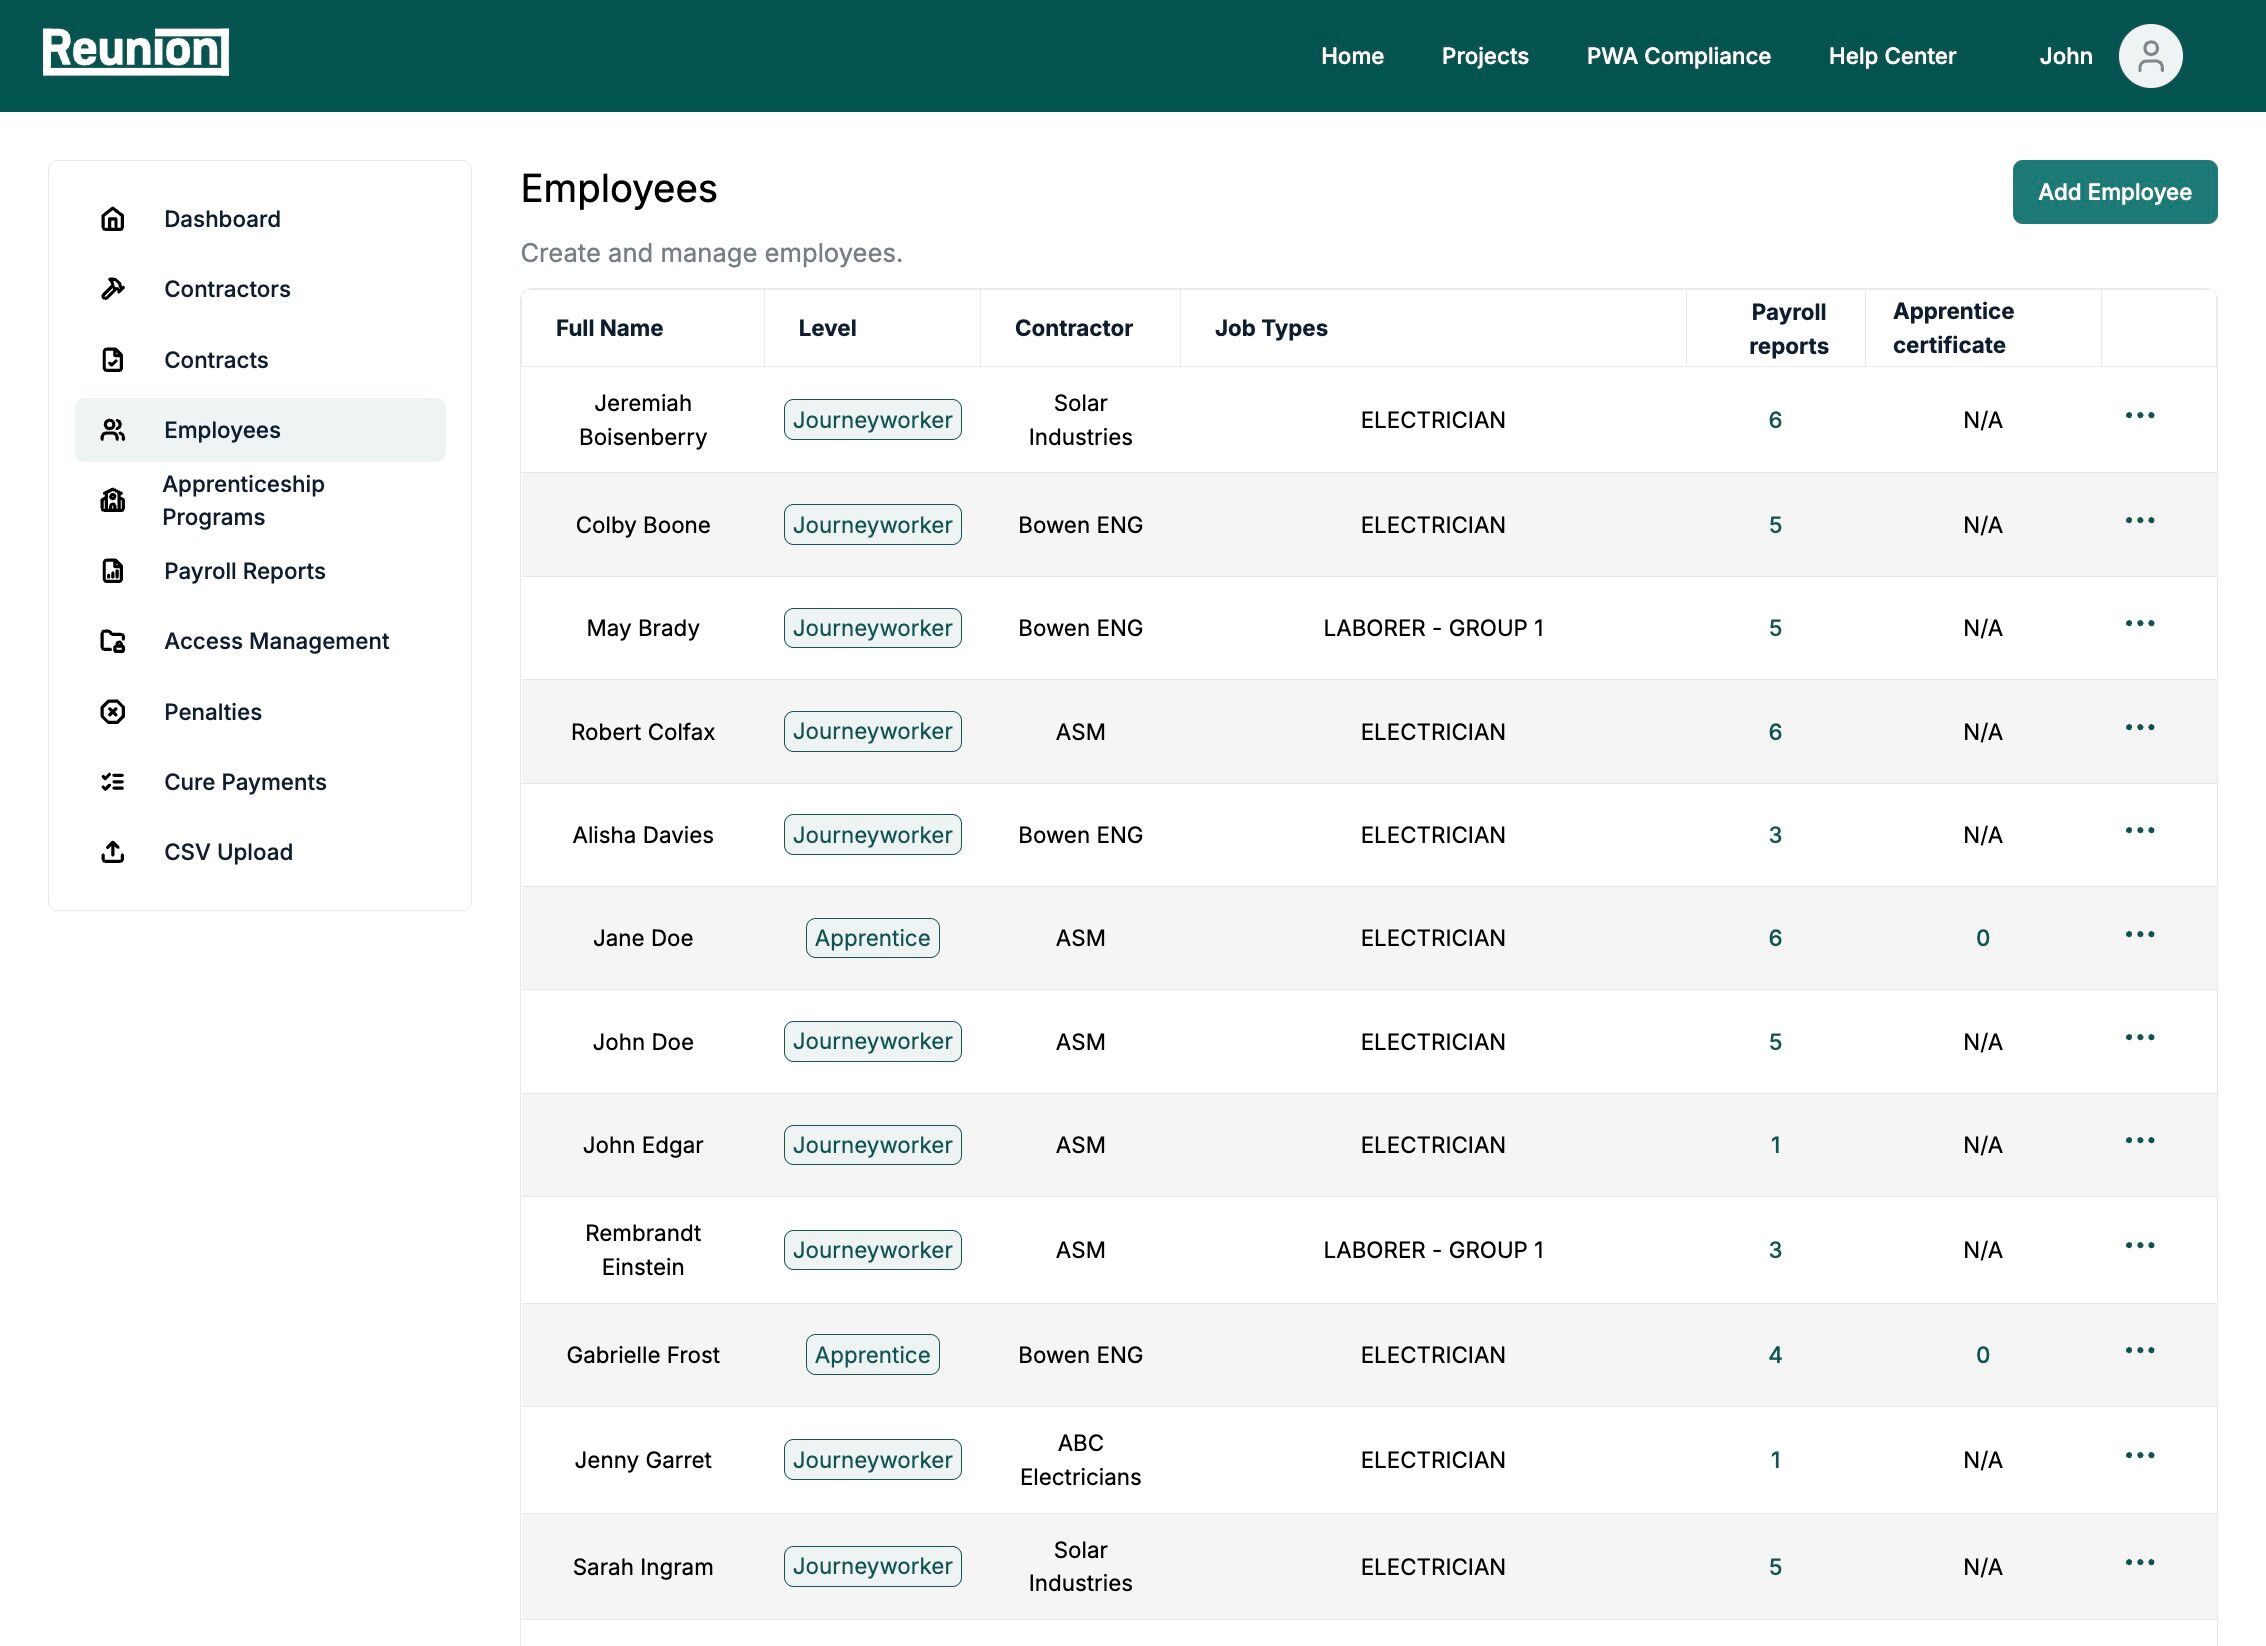
Task: Click the Full Name column header
Action: 608,327
